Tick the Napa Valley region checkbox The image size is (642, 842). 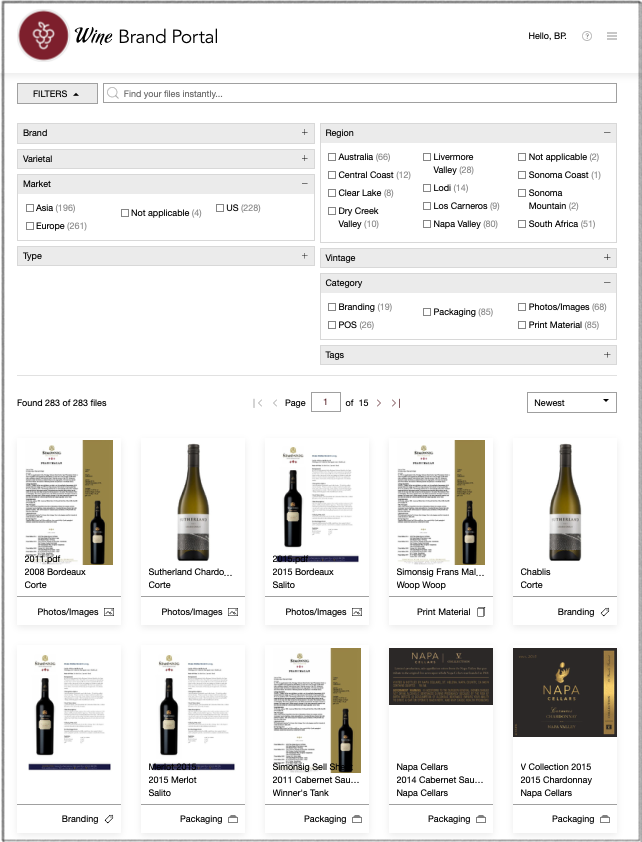click(427, 224)
